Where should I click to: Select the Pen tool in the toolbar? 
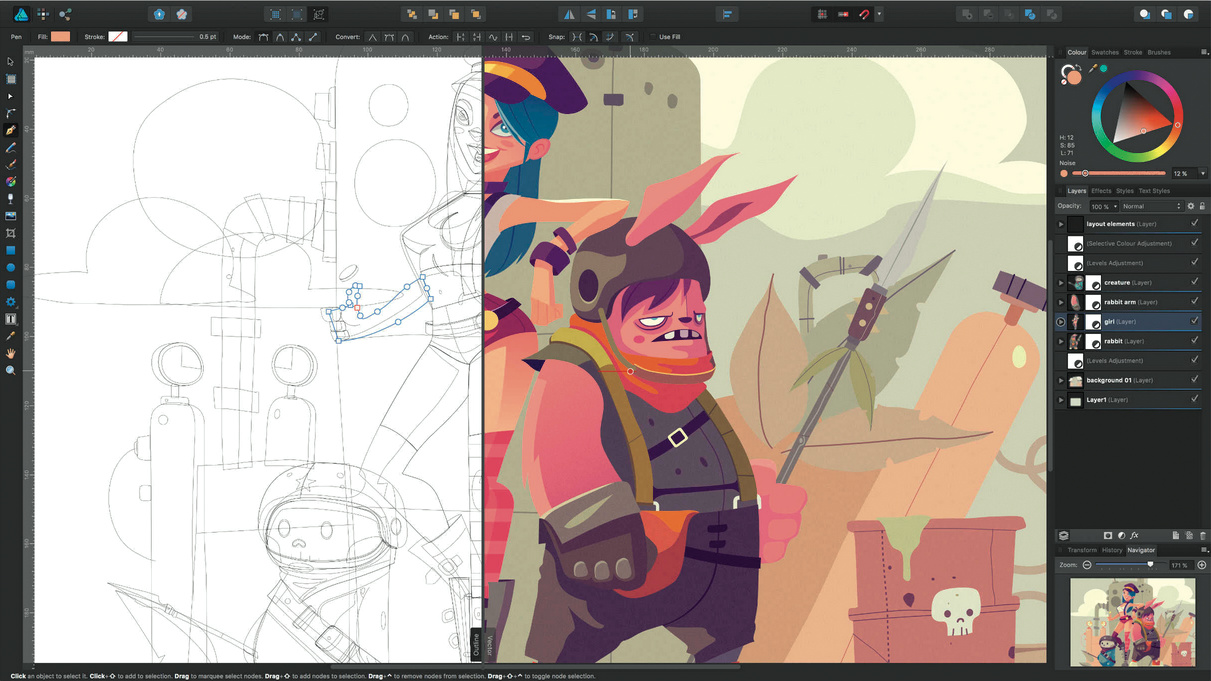tap(11, 130)
